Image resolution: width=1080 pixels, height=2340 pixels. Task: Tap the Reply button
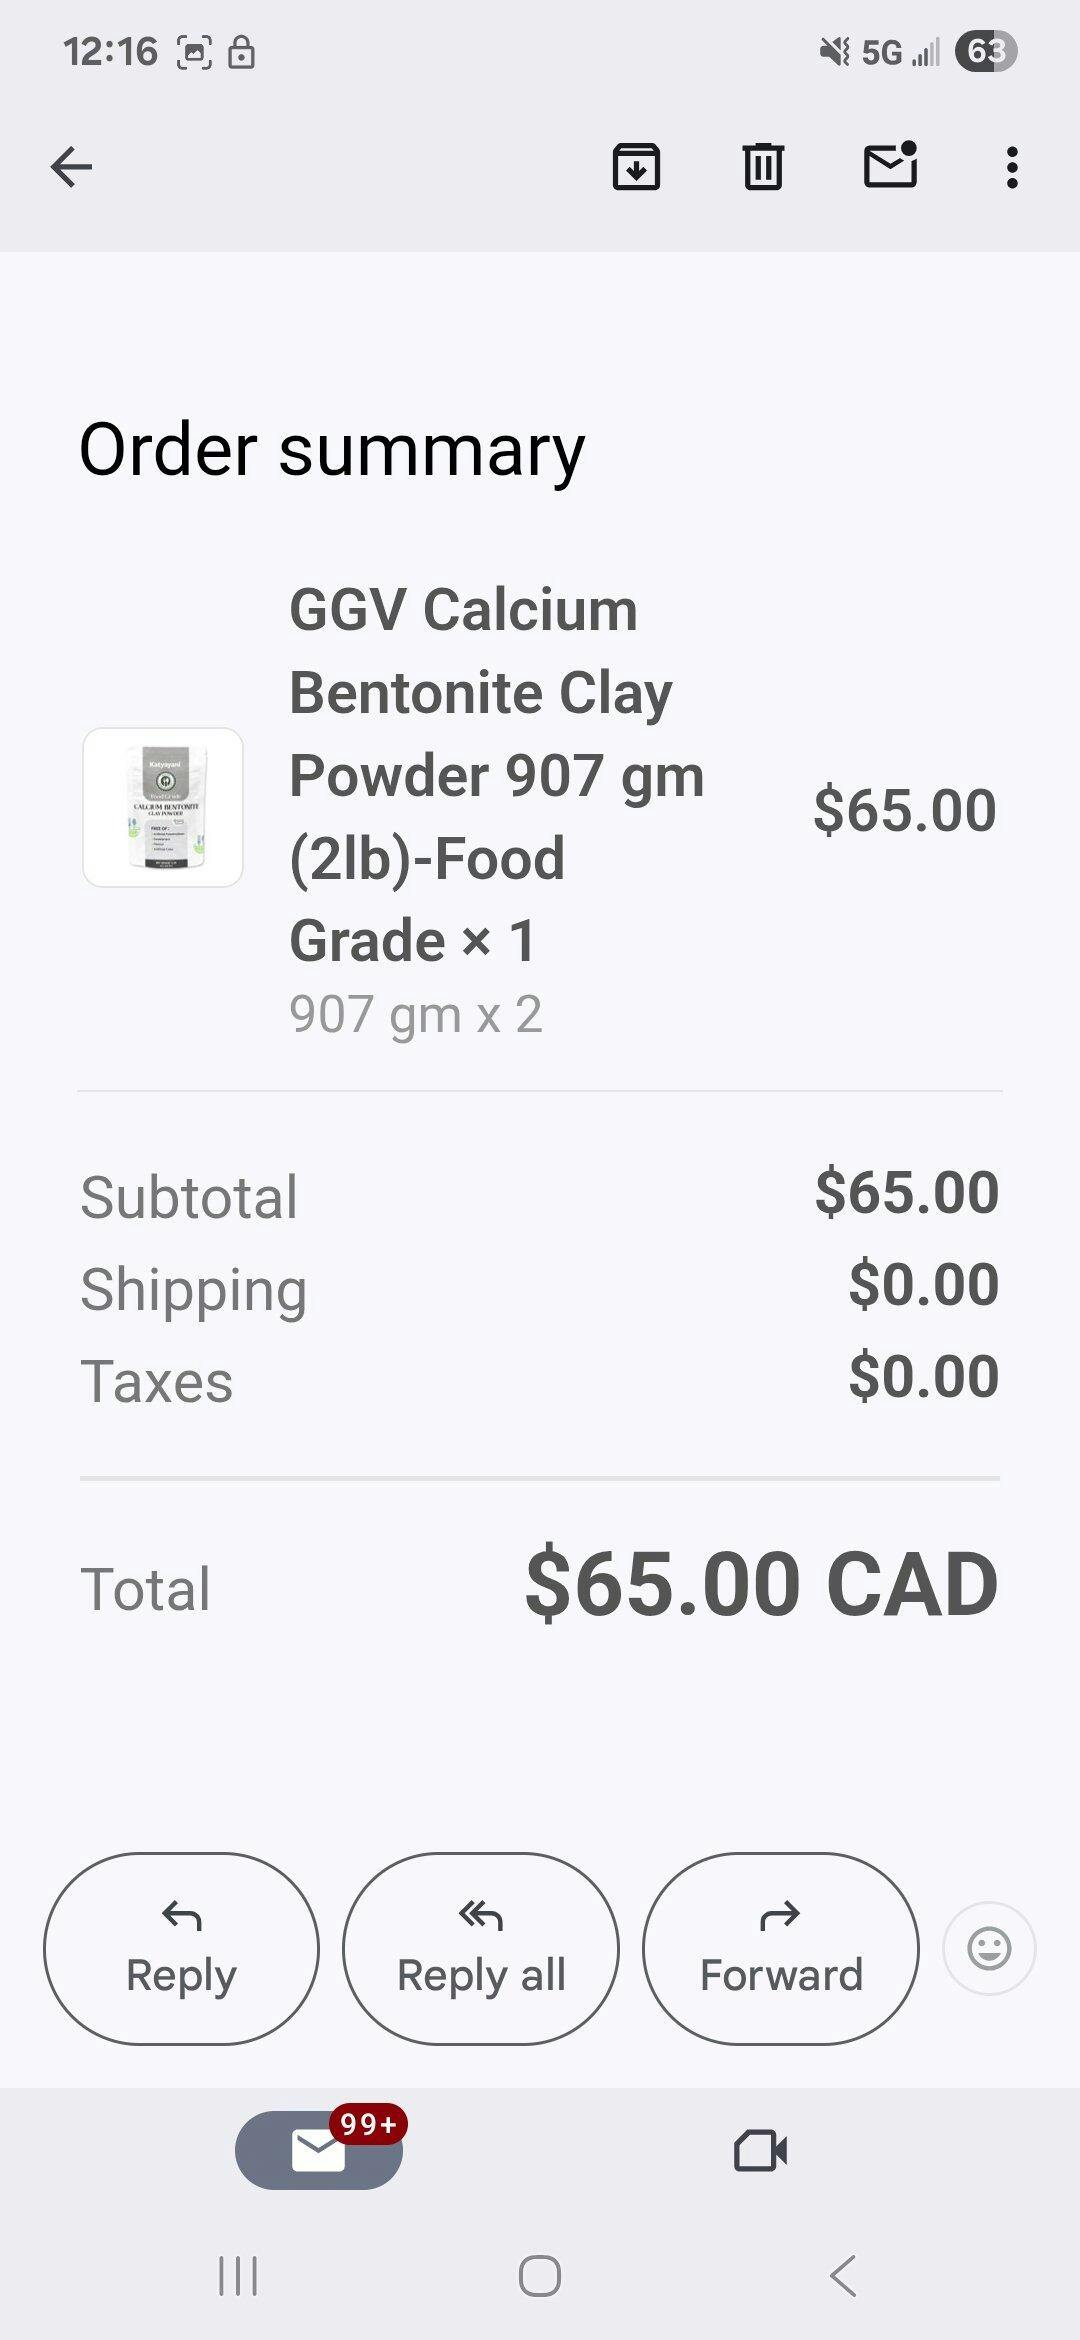[181, 1948]
